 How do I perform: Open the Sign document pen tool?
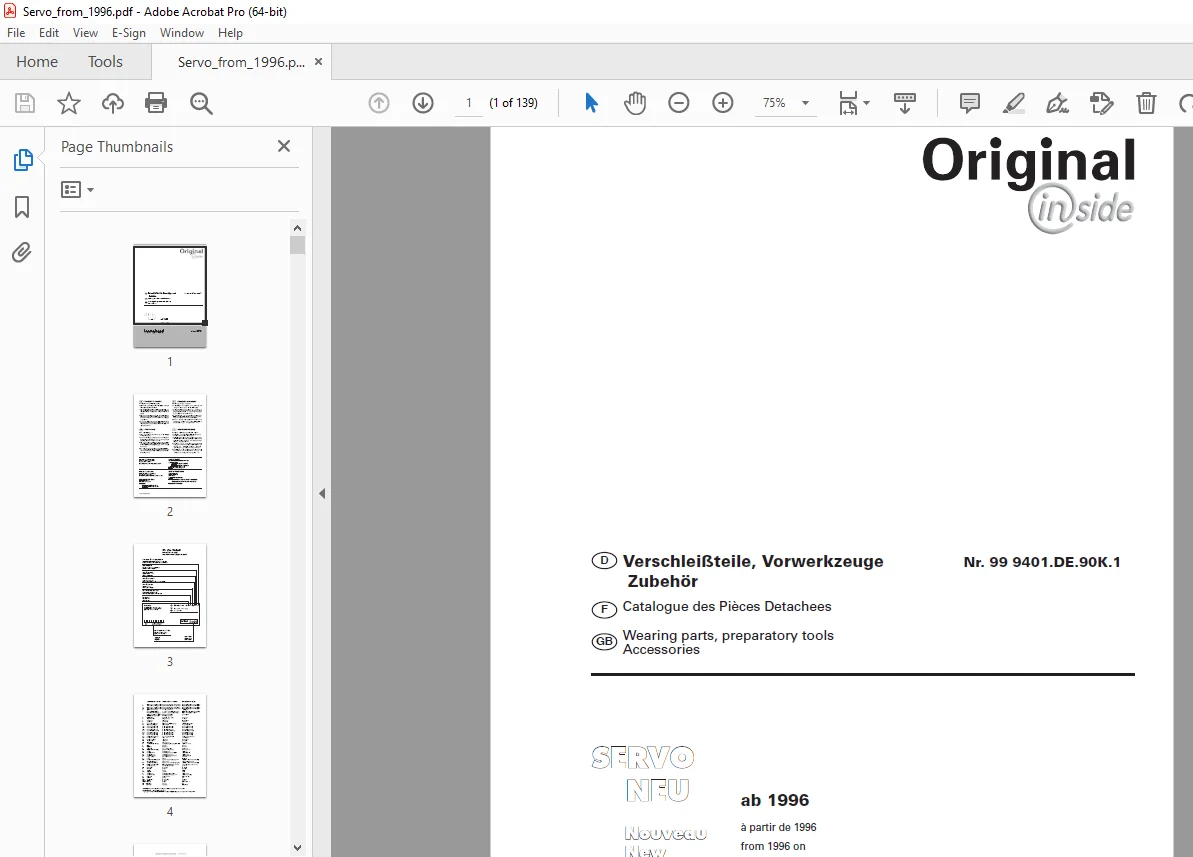click(1058, 103)
